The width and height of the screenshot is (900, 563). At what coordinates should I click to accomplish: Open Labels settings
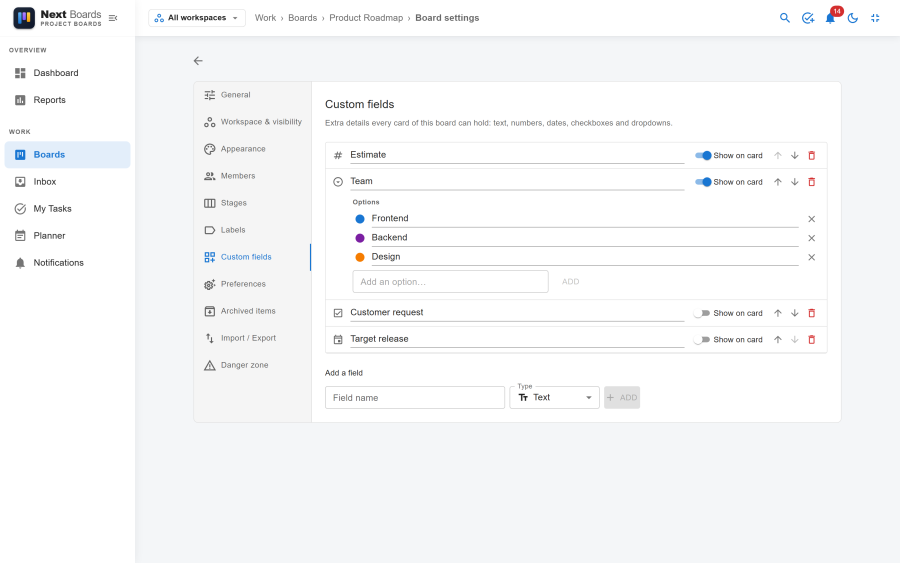253,230
